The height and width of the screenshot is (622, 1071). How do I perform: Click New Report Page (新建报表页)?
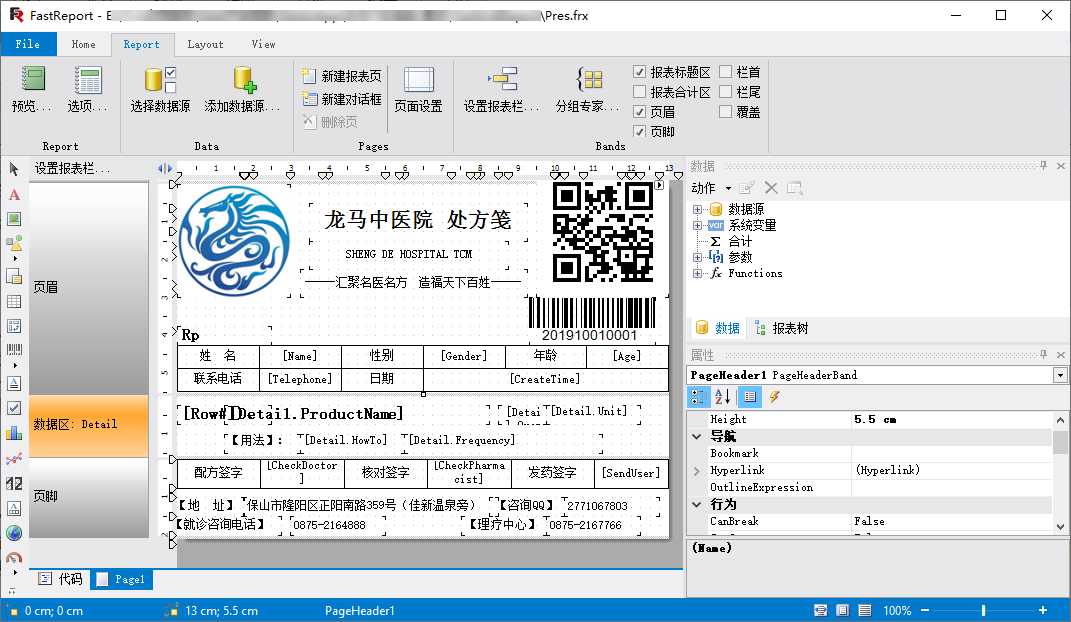click(342, 76)
